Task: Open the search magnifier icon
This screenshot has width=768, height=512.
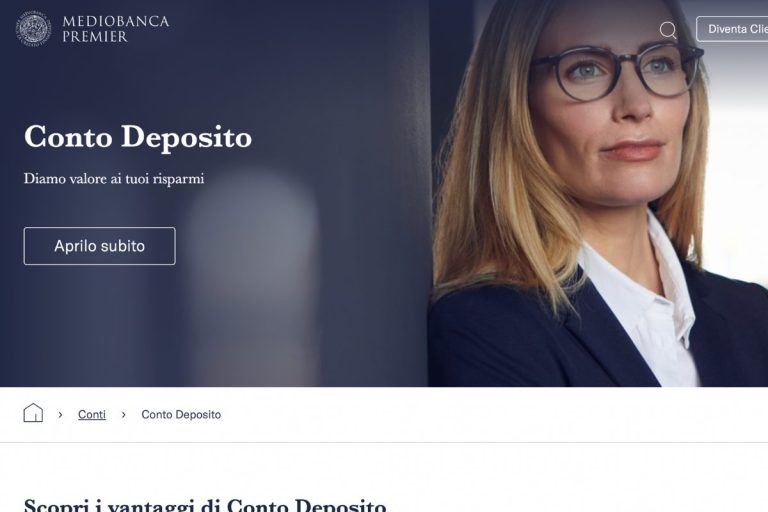Action: click(x=668, y=30)
